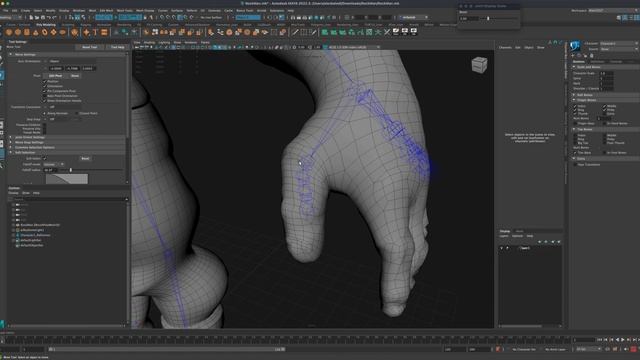Click Reset button in Soft Selection
The width and height of the screenshot is (640, 360).
pos(85,158)
